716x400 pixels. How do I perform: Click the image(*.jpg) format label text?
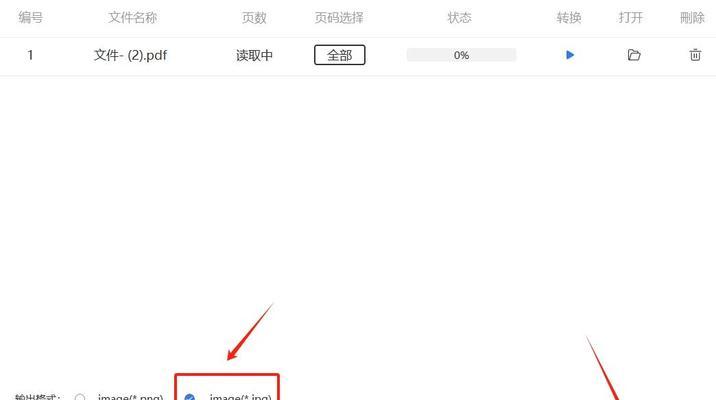(x=240, y=397)
